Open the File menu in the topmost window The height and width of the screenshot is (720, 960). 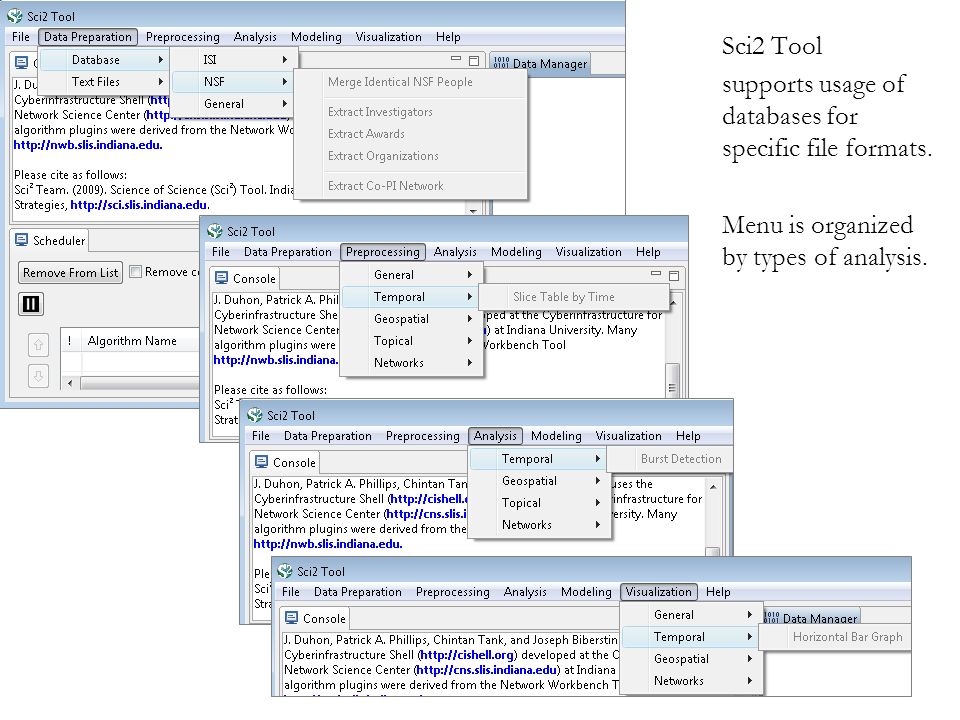pyautogui.click(x=21, y=37)
